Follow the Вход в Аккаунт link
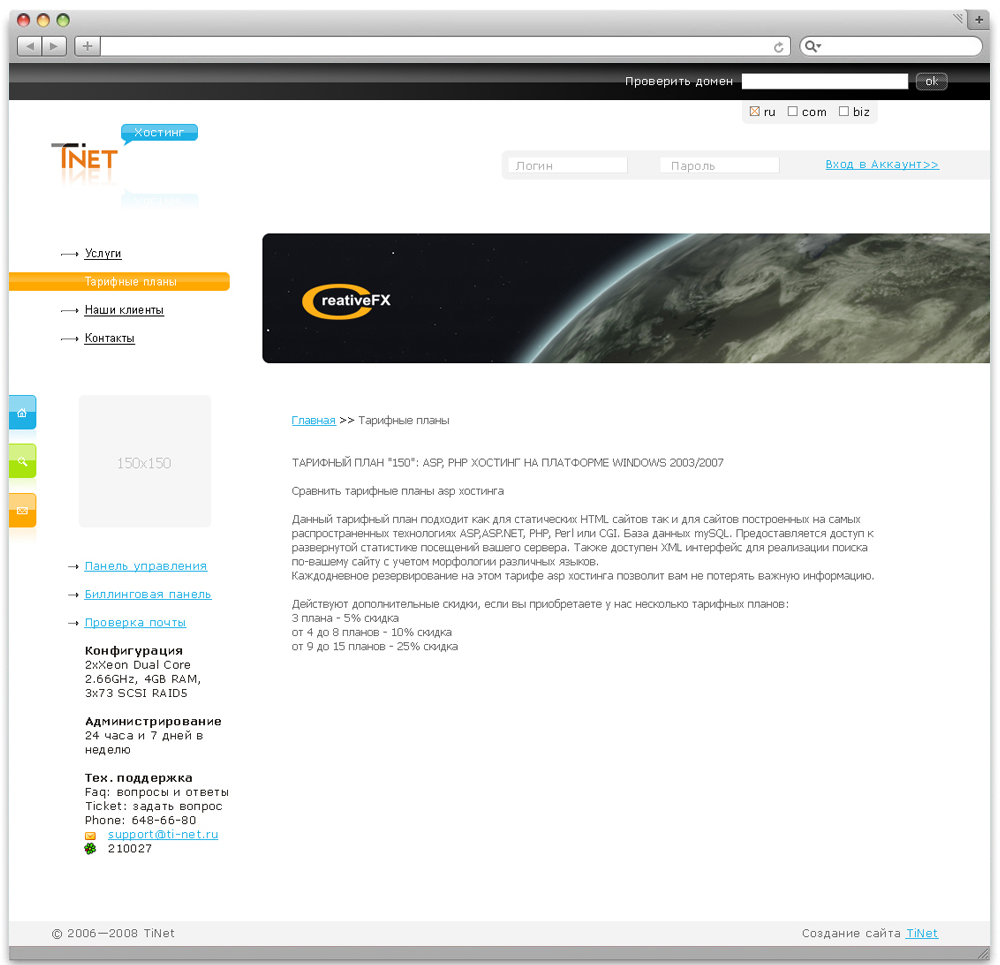This screenshot has width=1000, height=965. point(882,164)
